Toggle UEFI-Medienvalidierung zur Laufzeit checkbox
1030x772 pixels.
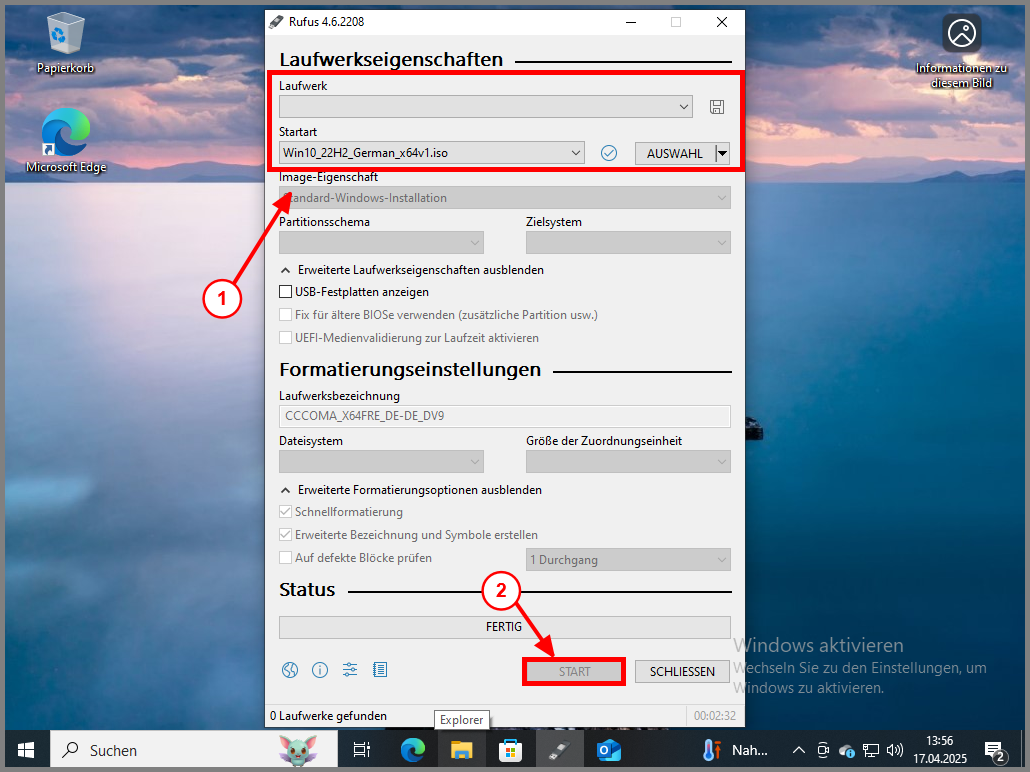pyautogui.click(x=286, y=338)
